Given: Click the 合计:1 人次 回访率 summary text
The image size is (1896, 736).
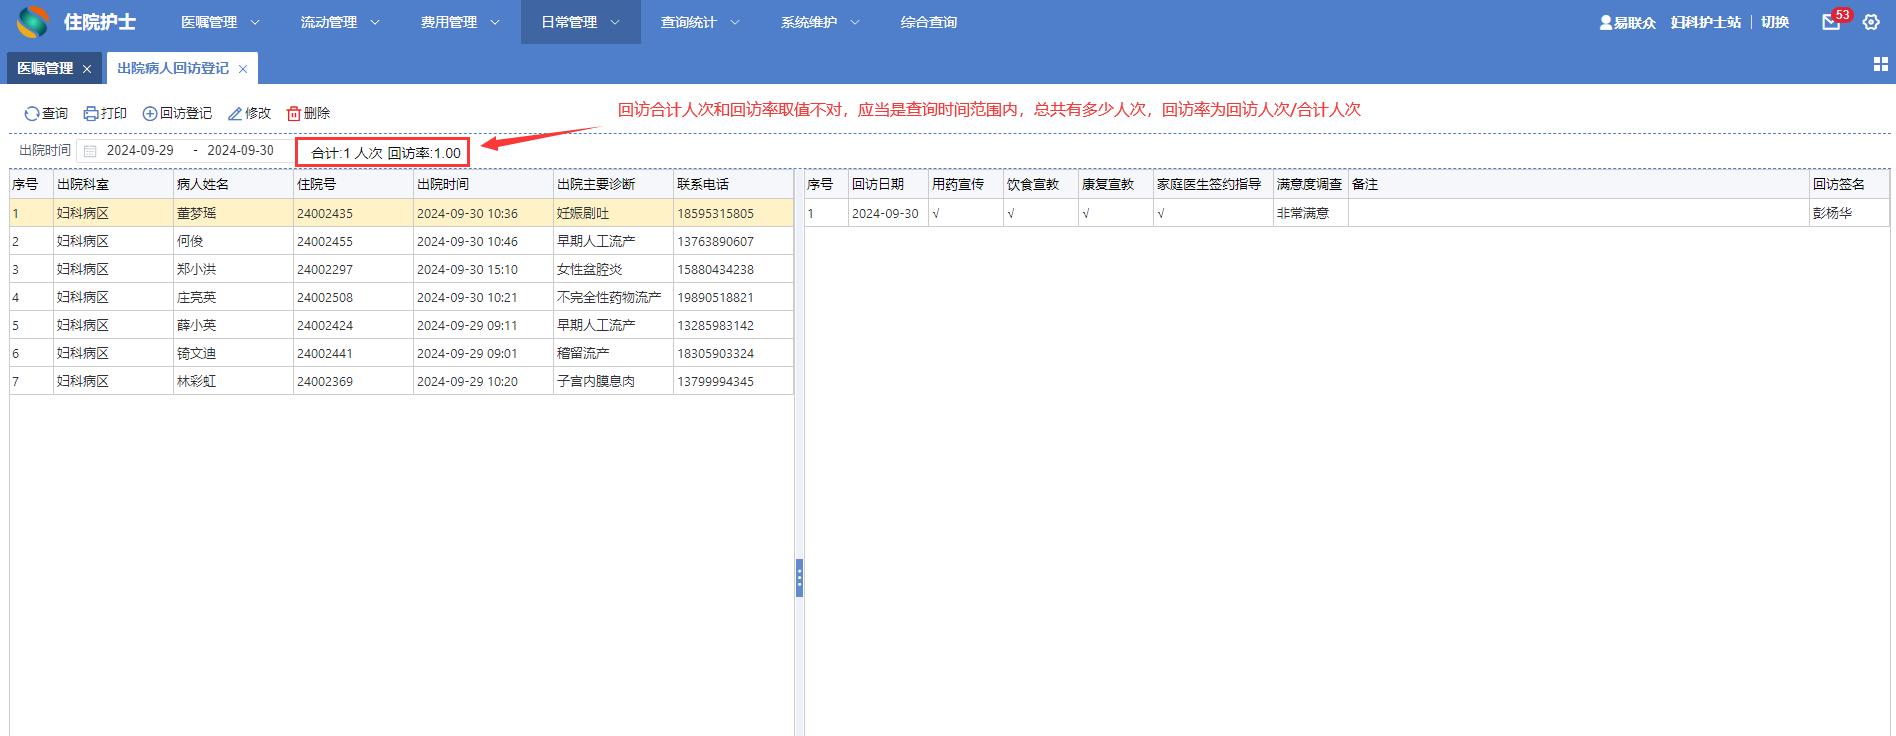Looking at the screenshot, I should click(x=386, y=153).
